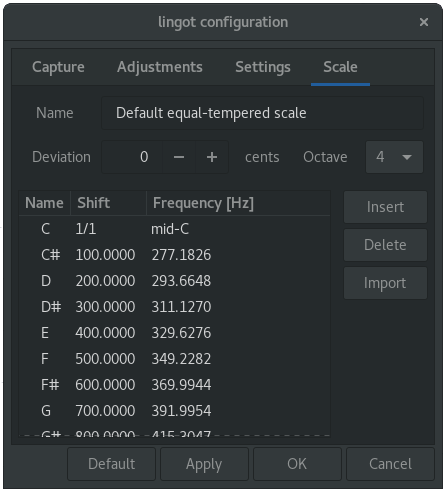Viewport: 446px width, 492px height.
Task: Select the D note name
Action: pyautogui.click(x=46, y=281)
